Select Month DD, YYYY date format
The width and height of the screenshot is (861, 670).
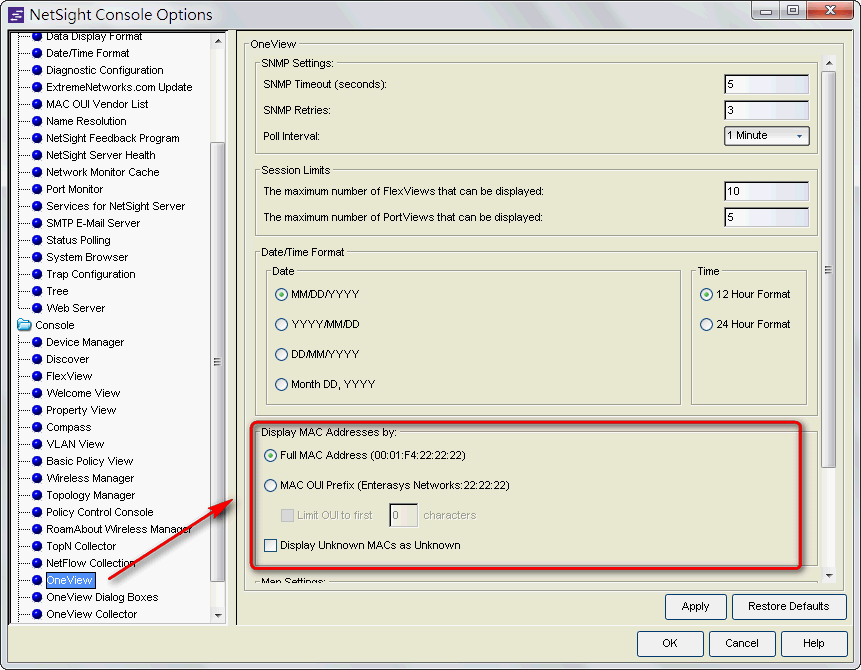[x=281, y=385]
